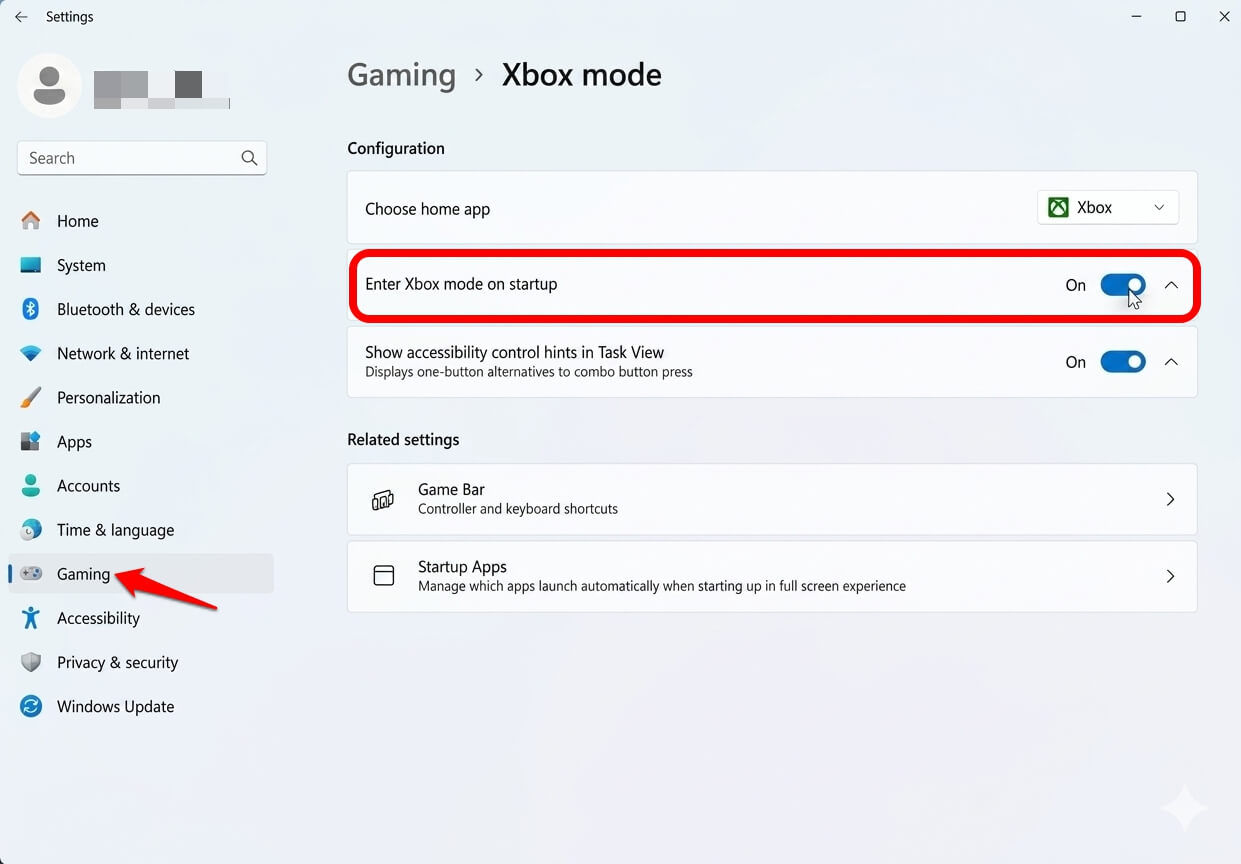Select Personalization in sidebar
The width and height of the screenshot is (1241, 864).
click(141, 397)
